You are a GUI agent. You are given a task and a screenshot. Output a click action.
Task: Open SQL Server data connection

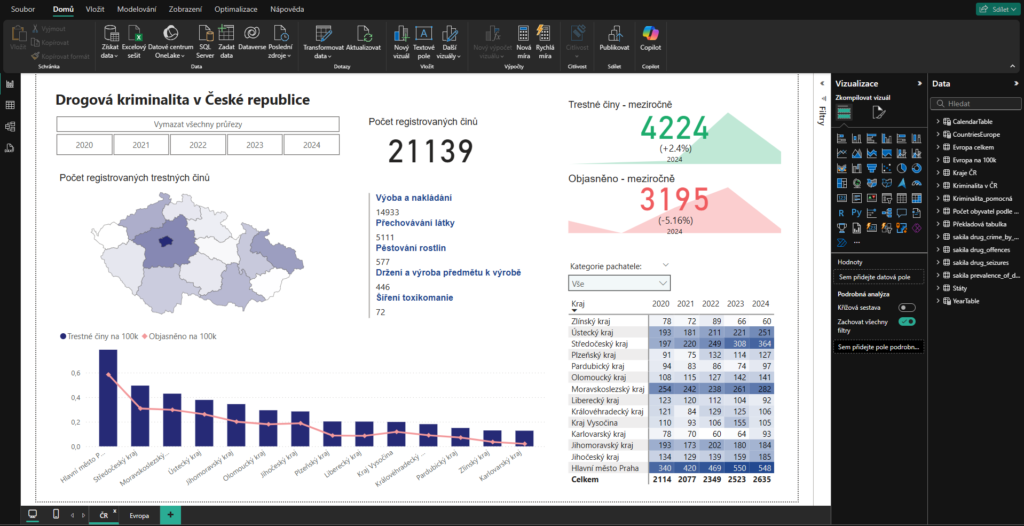(x=205, y=39)
